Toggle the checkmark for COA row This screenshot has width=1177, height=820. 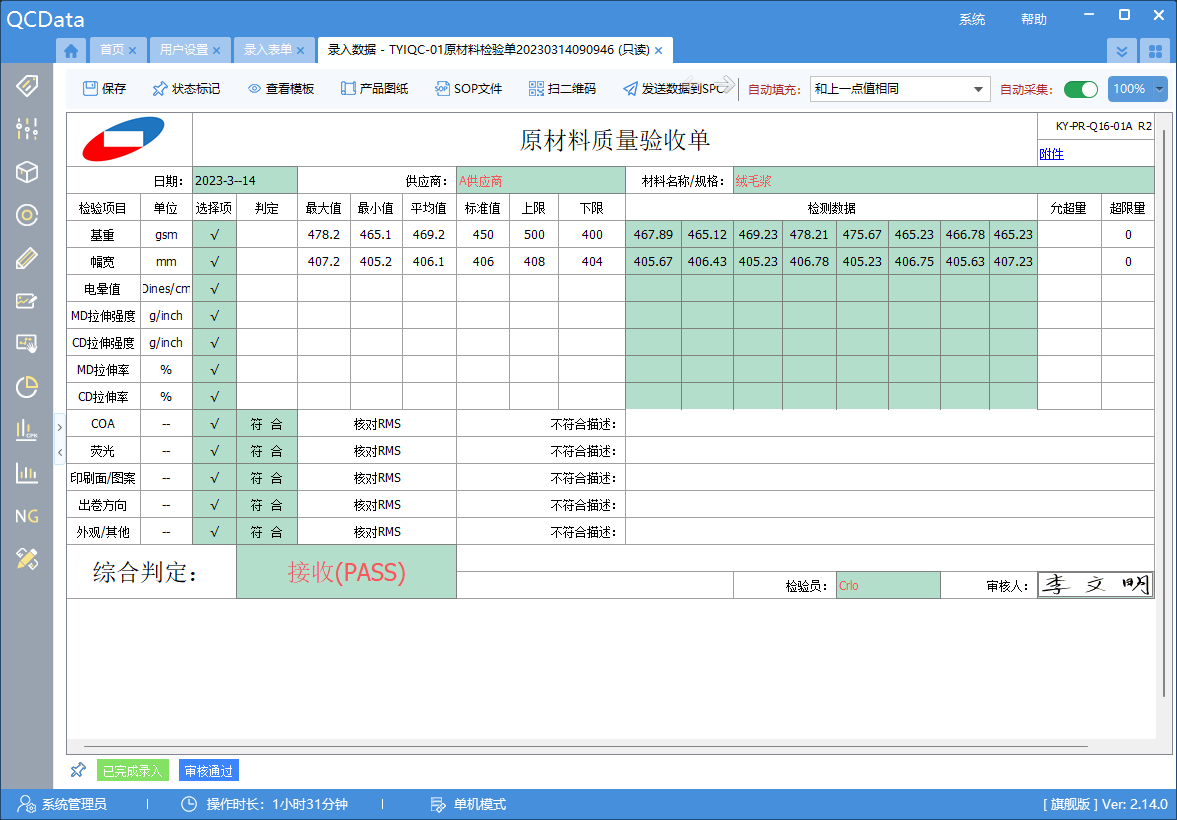[x=214, y=424]
